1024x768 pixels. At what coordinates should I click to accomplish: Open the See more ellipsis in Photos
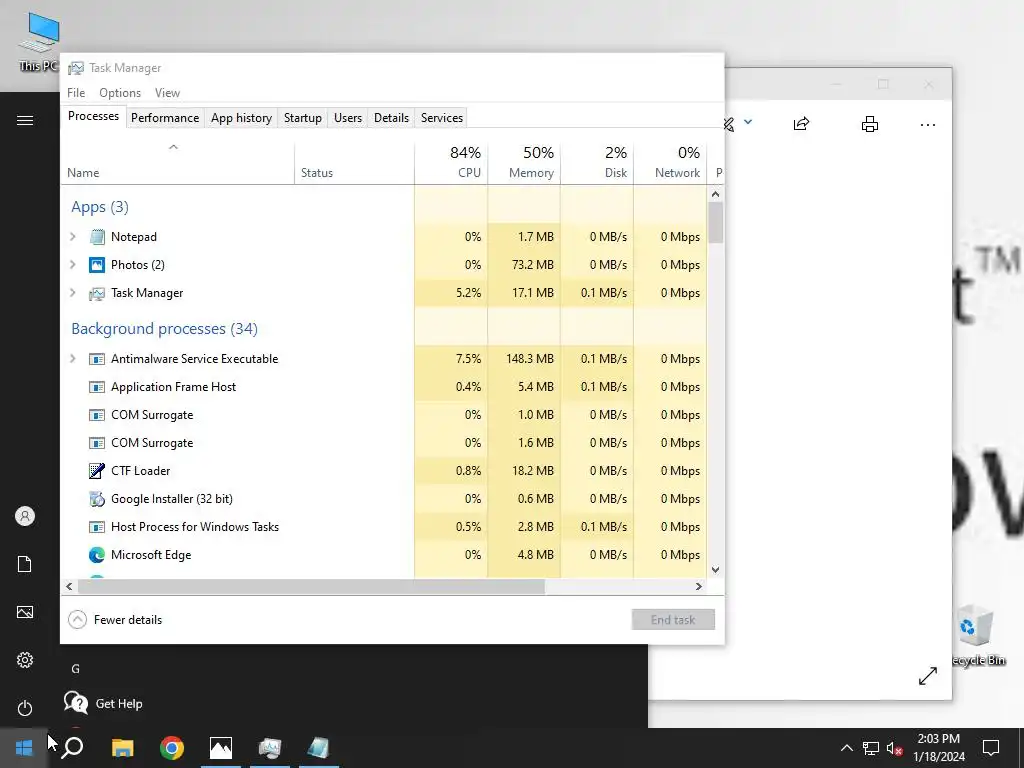click(x=928, y=125)
